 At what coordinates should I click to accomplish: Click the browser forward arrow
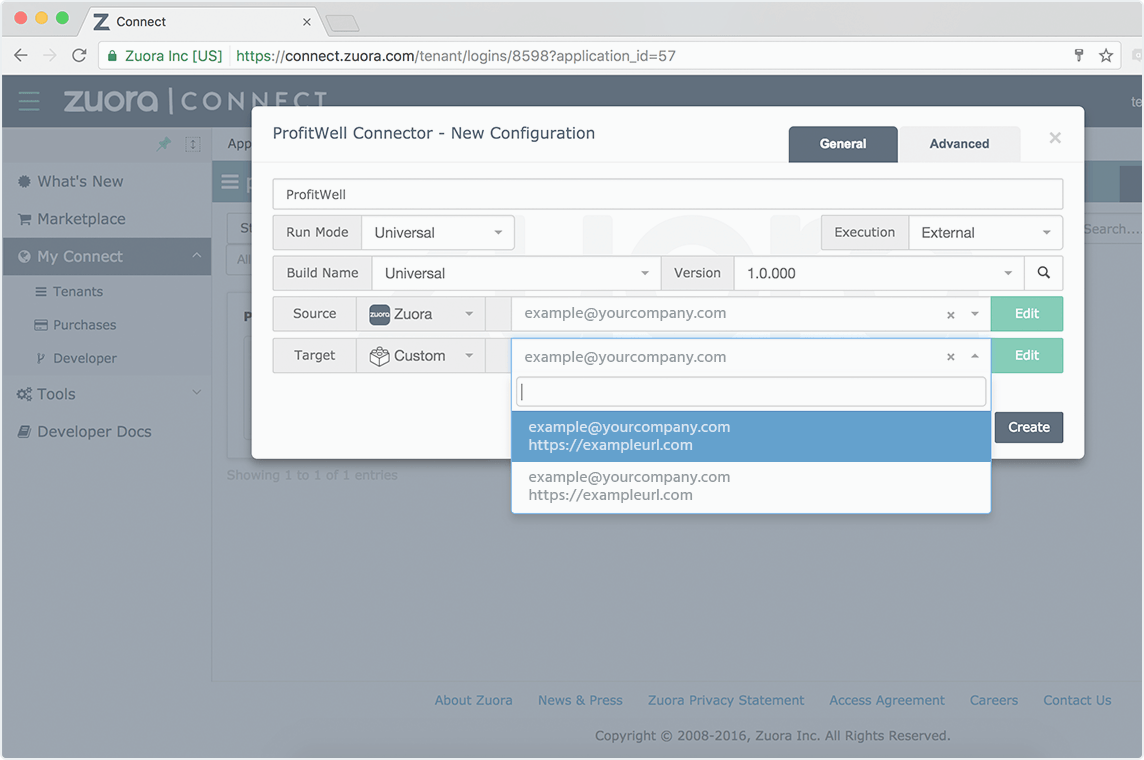(x=50, y=55)
